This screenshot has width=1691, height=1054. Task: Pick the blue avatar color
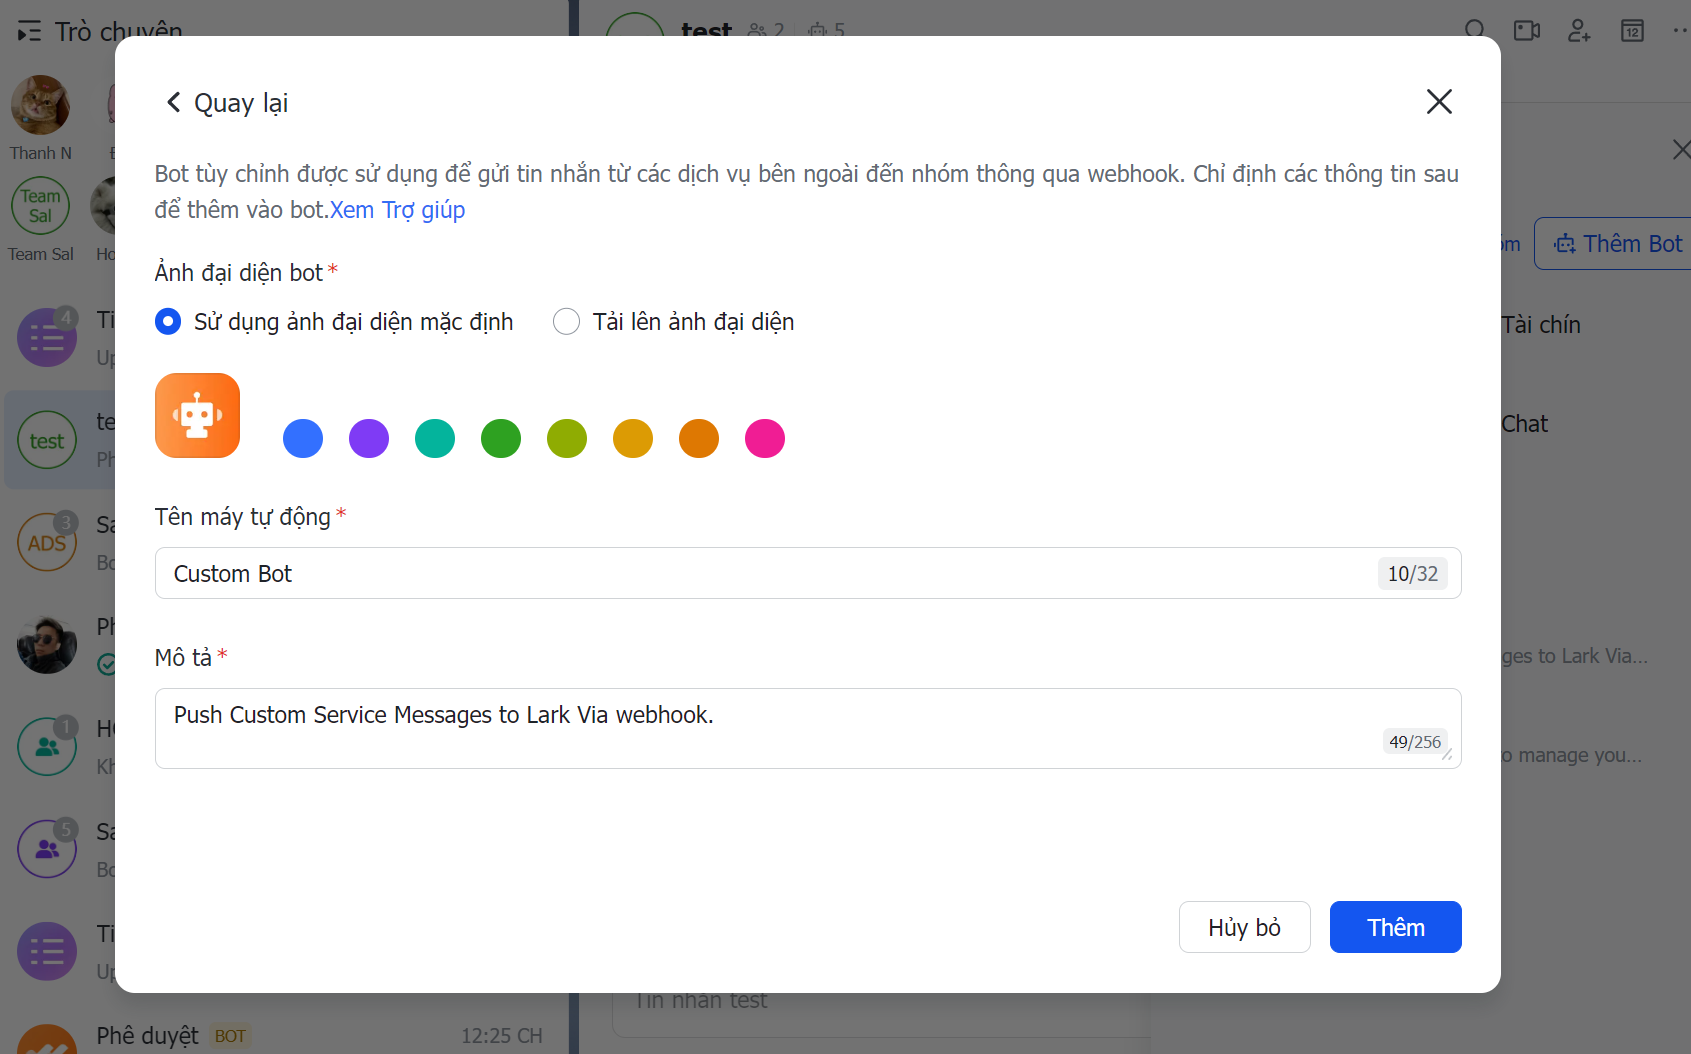[x=303, y=438]
